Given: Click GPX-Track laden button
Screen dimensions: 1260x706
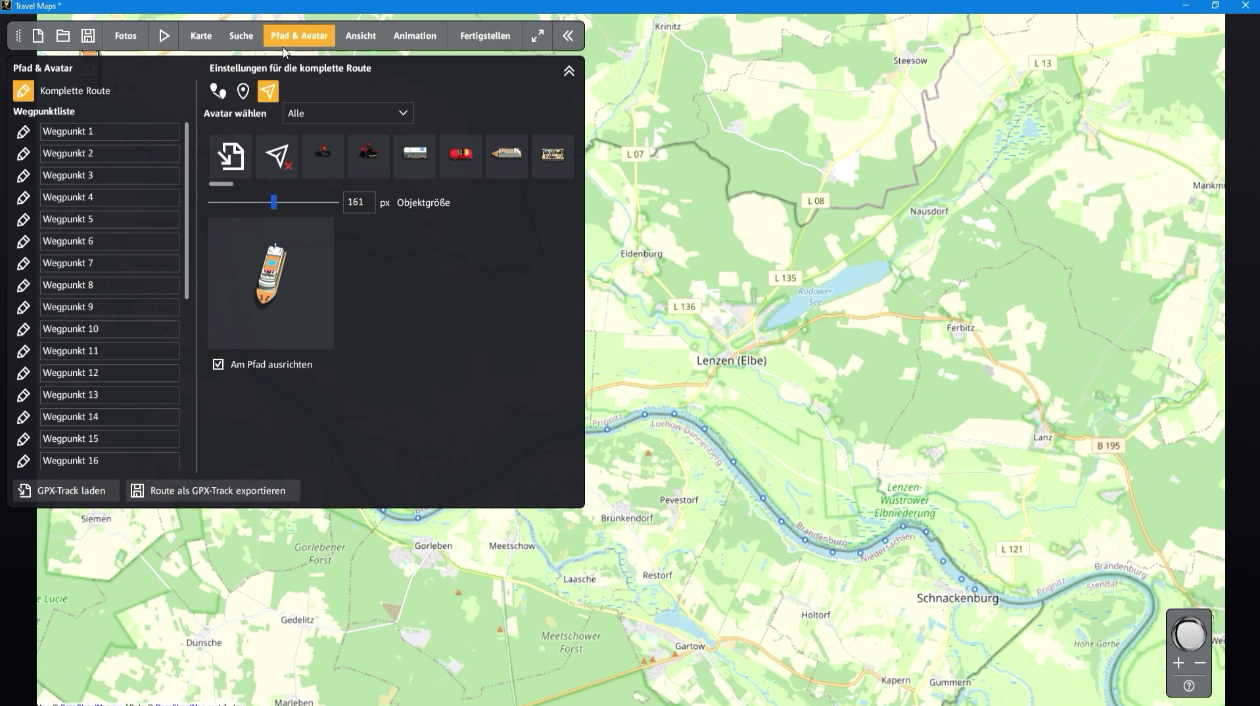Looking at the screenshot, I should click(x=63, y=490).
